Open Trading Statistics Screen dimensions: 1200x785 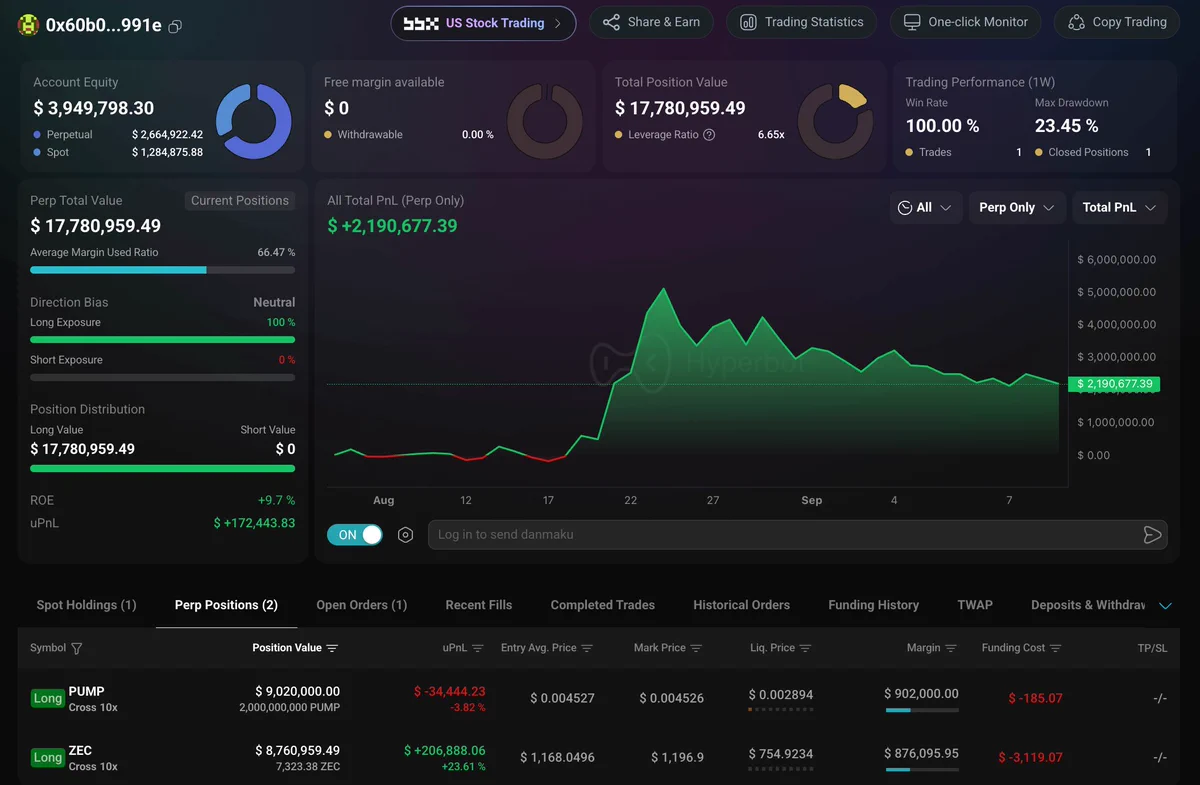click(801, 22)
